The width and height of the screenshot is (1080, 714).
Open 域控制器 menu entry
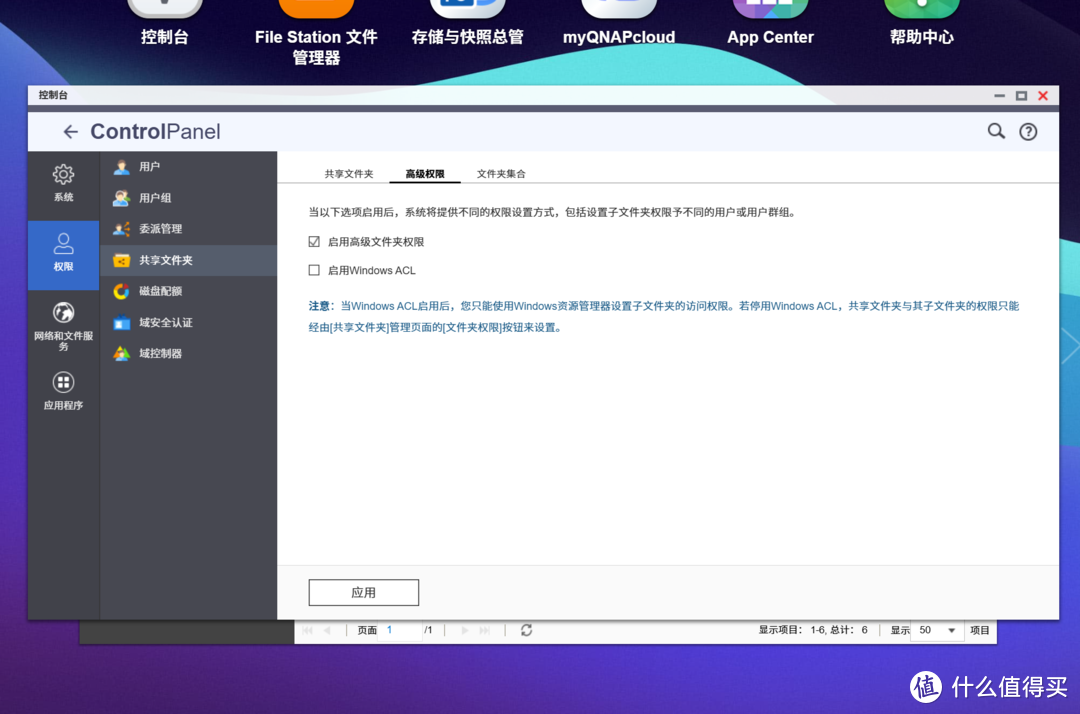point(160,353)
